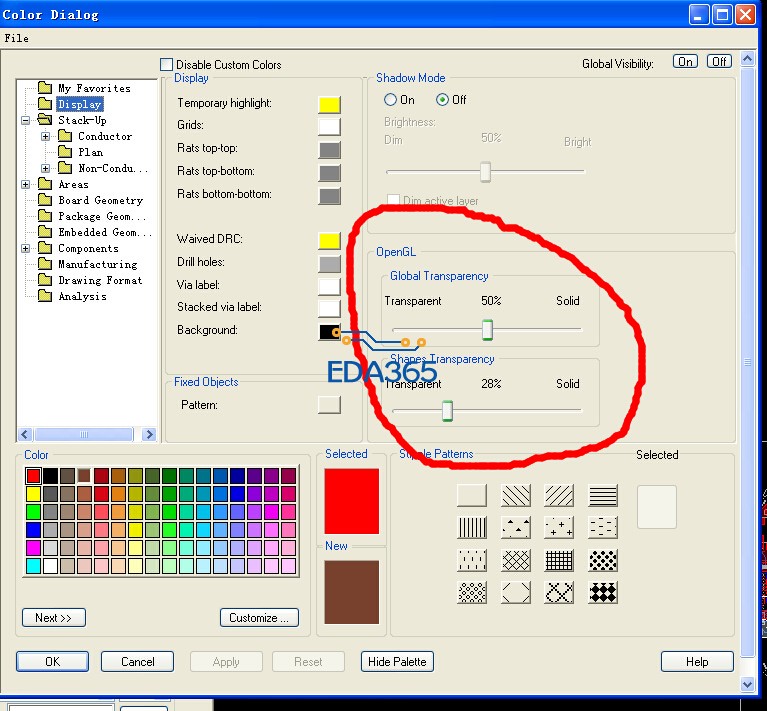The height and width of the screenshot is (711, 767).
Task: Expand the Non-Conductor tree node
Action: click(x=45, y=168)
